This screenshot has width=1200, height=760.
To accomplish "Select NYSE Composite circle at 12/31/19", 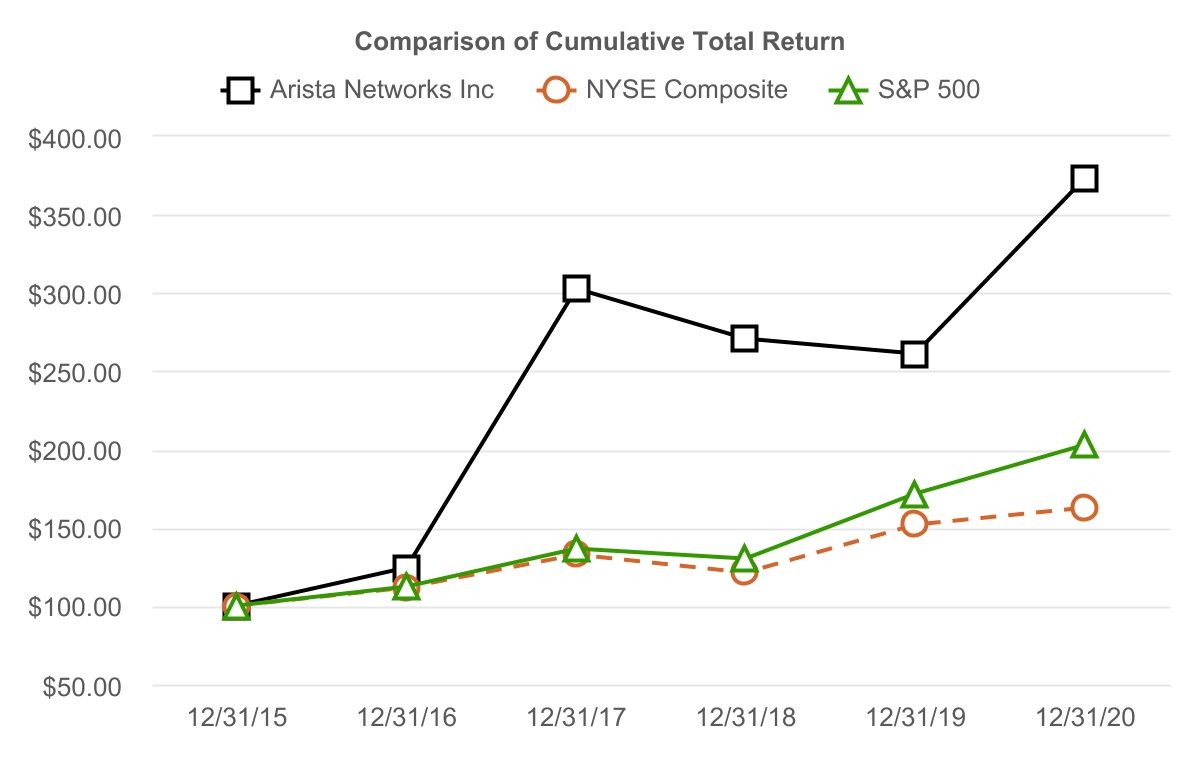I will pyautogui.click(x=914, y=523).
